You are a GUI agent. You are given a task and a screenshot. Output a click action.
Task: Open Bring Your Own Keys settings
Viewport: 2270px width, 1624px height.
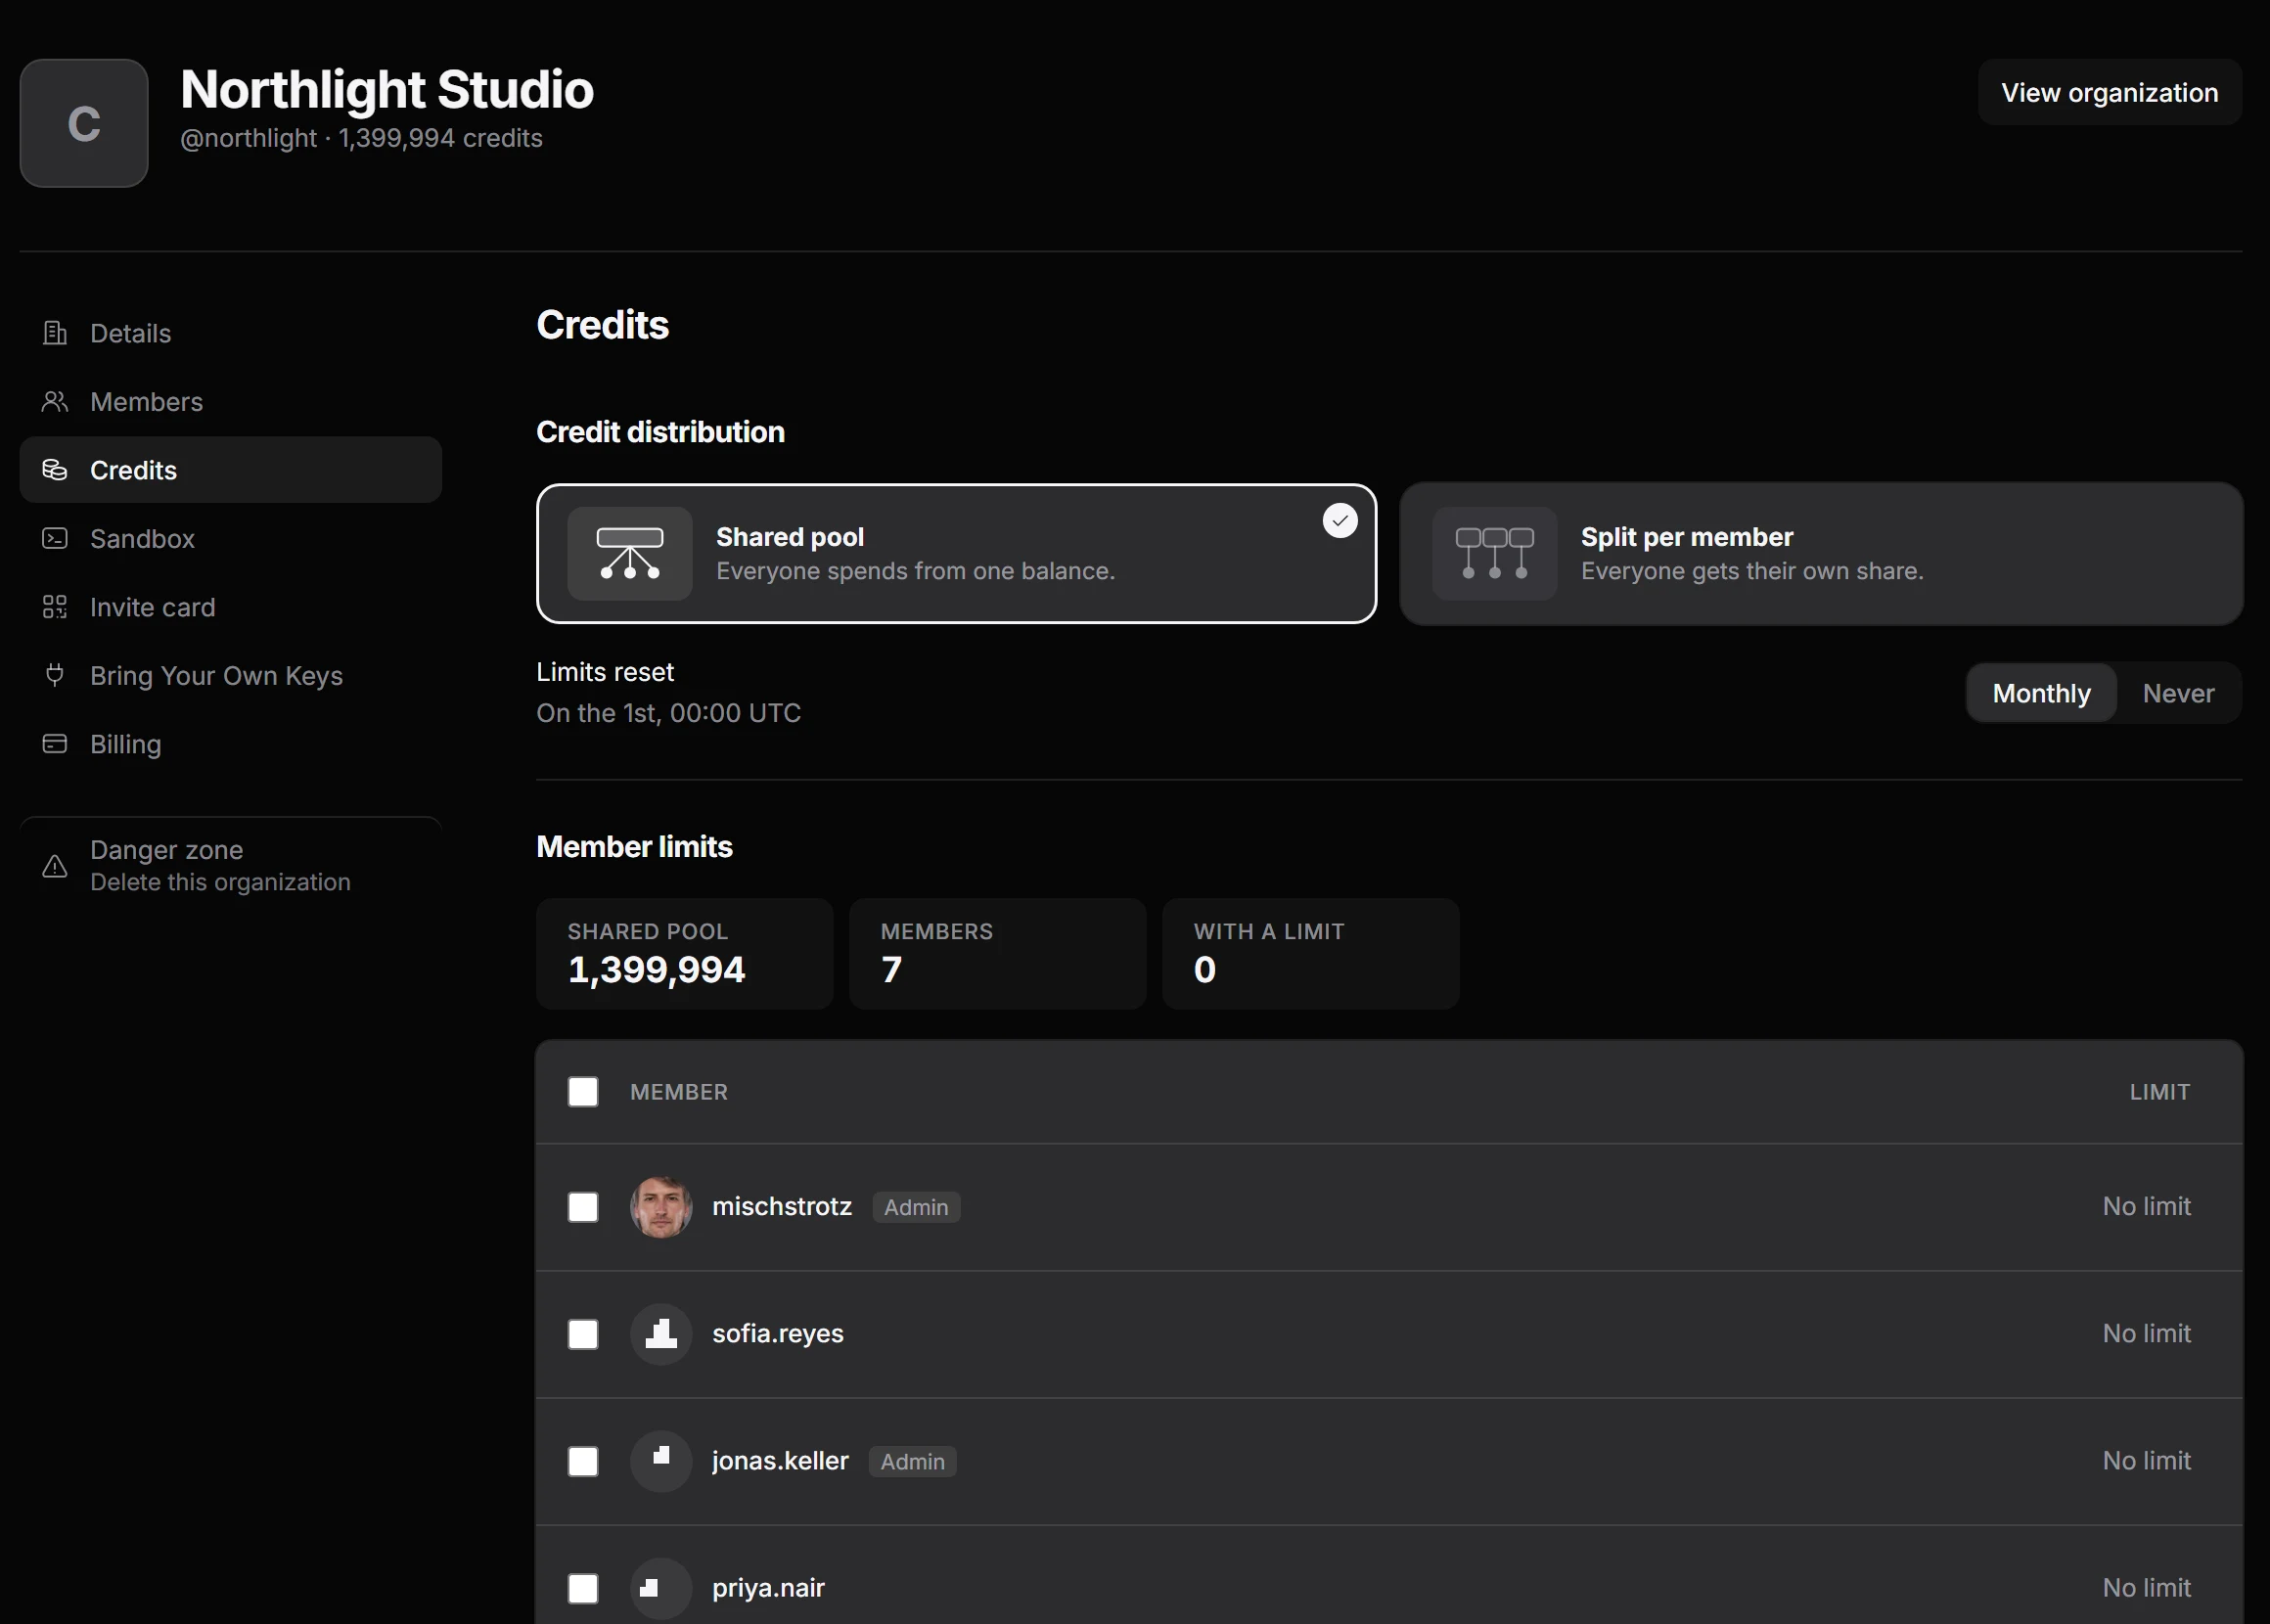coord(231,675)
